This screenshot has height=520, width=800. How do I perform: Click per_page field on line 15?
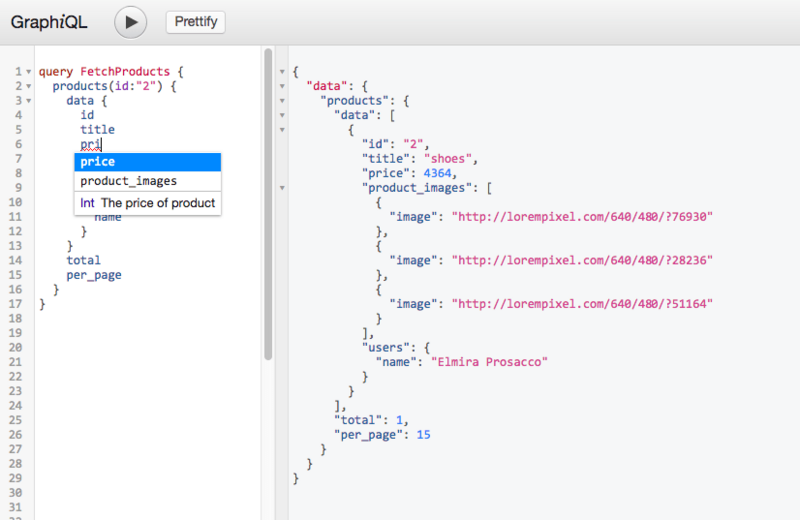click(94, 275)
